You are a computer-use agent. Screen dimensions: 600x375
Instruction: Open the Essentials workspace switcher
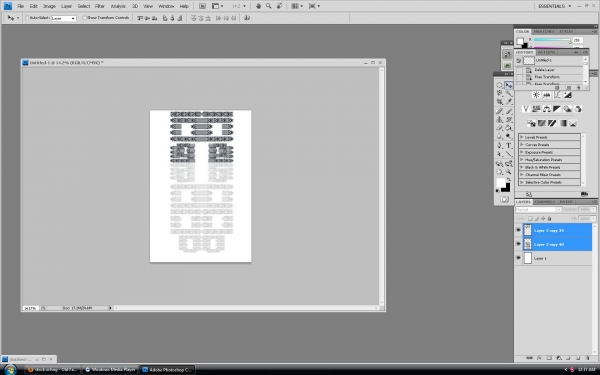coord(555,6)
